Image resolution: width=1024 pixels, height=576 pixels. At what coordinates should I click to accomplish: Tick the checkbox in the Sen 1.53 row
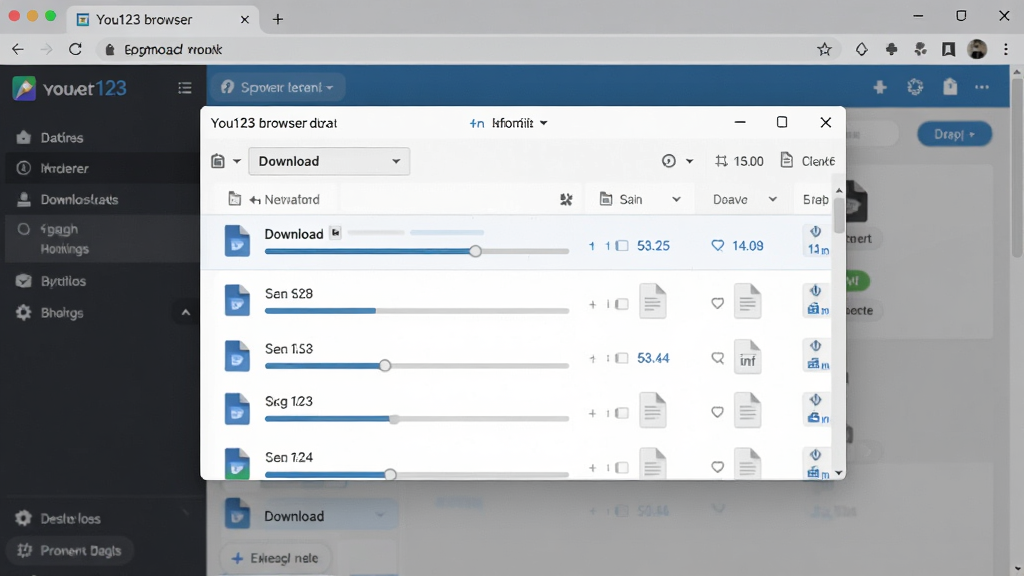(x=622, y=358)
